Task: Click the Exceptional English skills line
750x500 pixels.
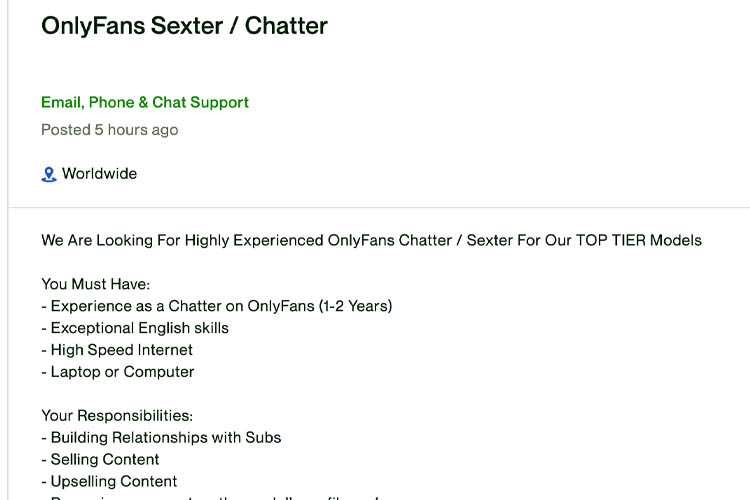Action: 135,328
